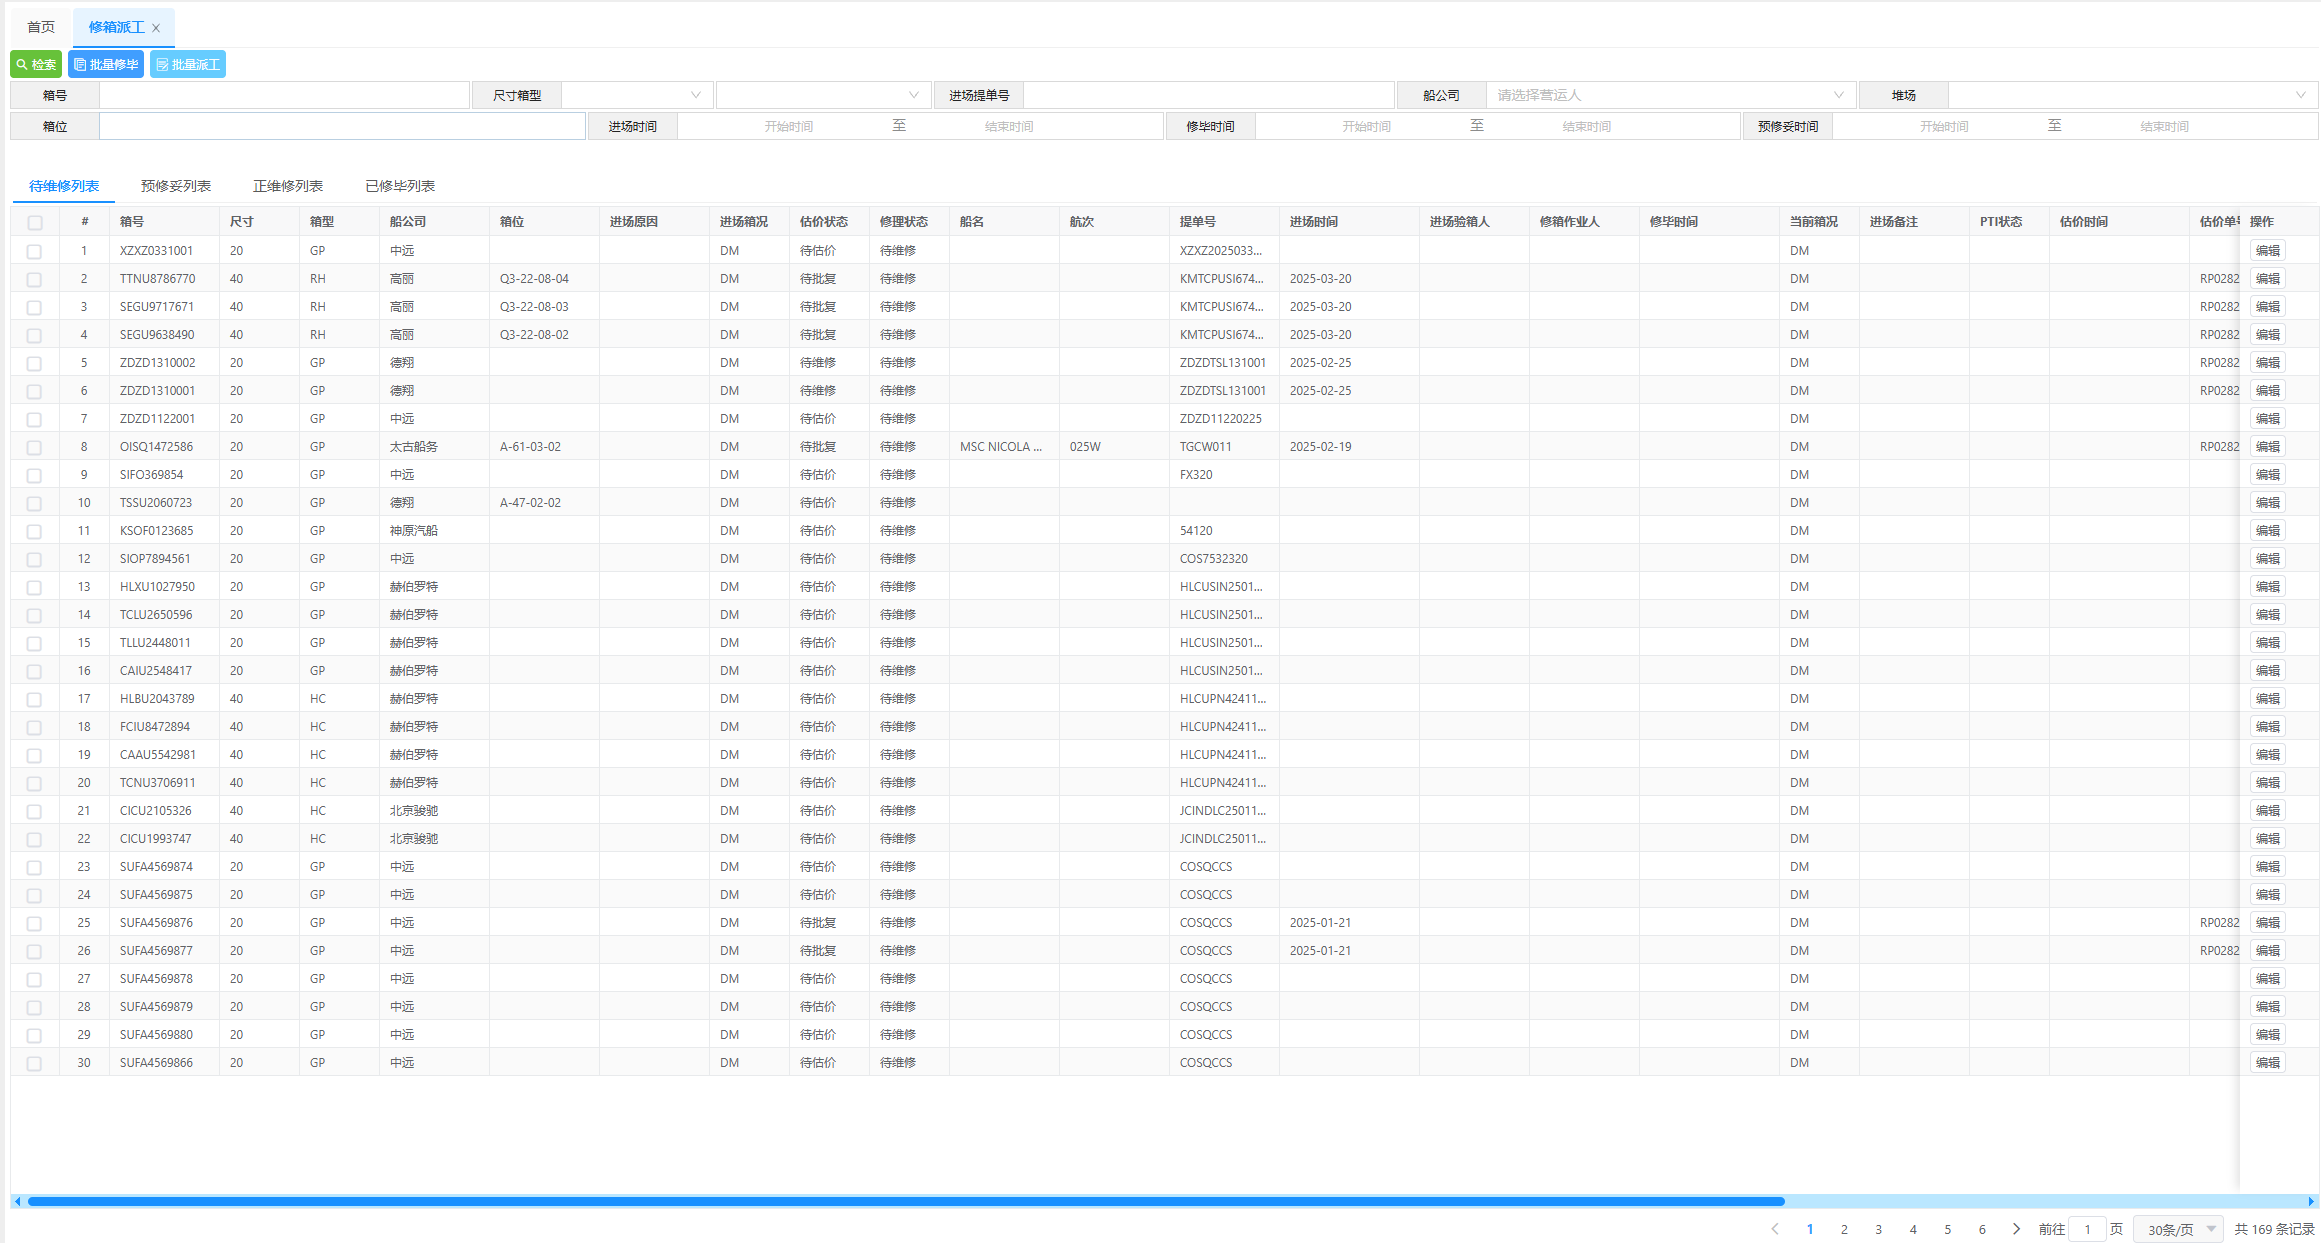Click horizontal scrollbar right arrow
Image resolution: width=2321 pixels, height=1243 pixels.
[x=2311, y=1201]
